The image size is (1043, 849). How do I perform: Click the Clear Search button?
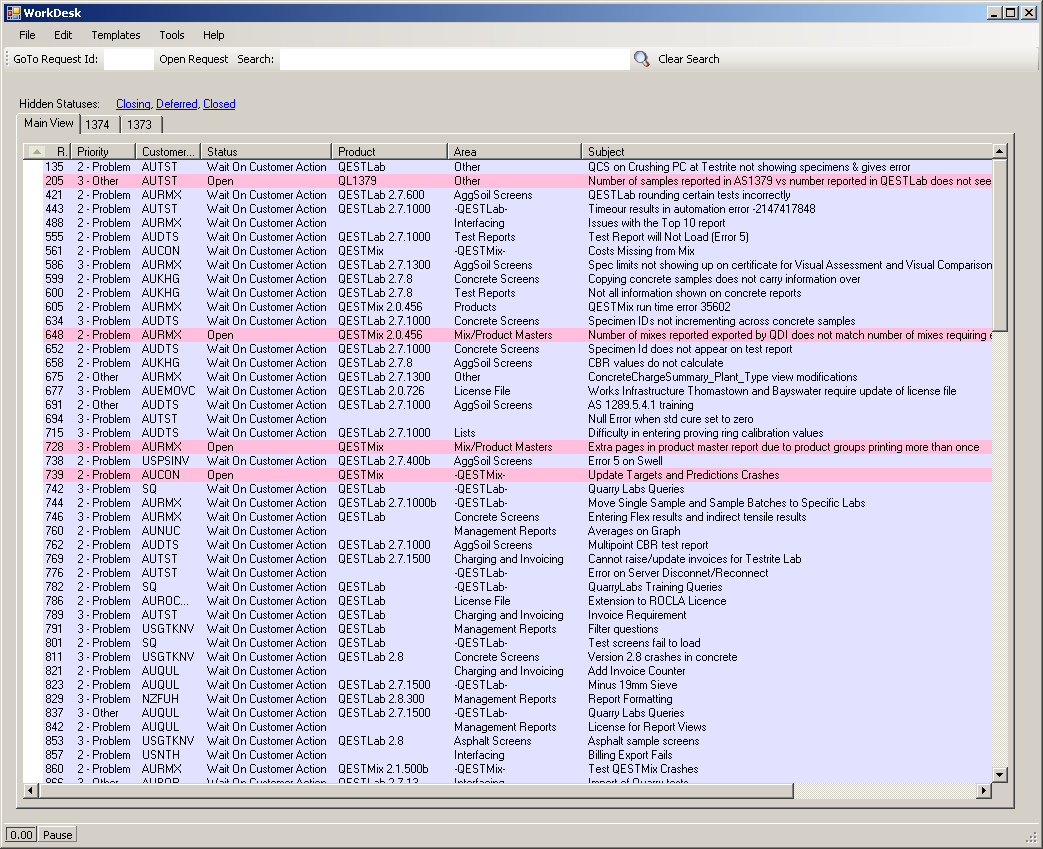pos(688,59)
